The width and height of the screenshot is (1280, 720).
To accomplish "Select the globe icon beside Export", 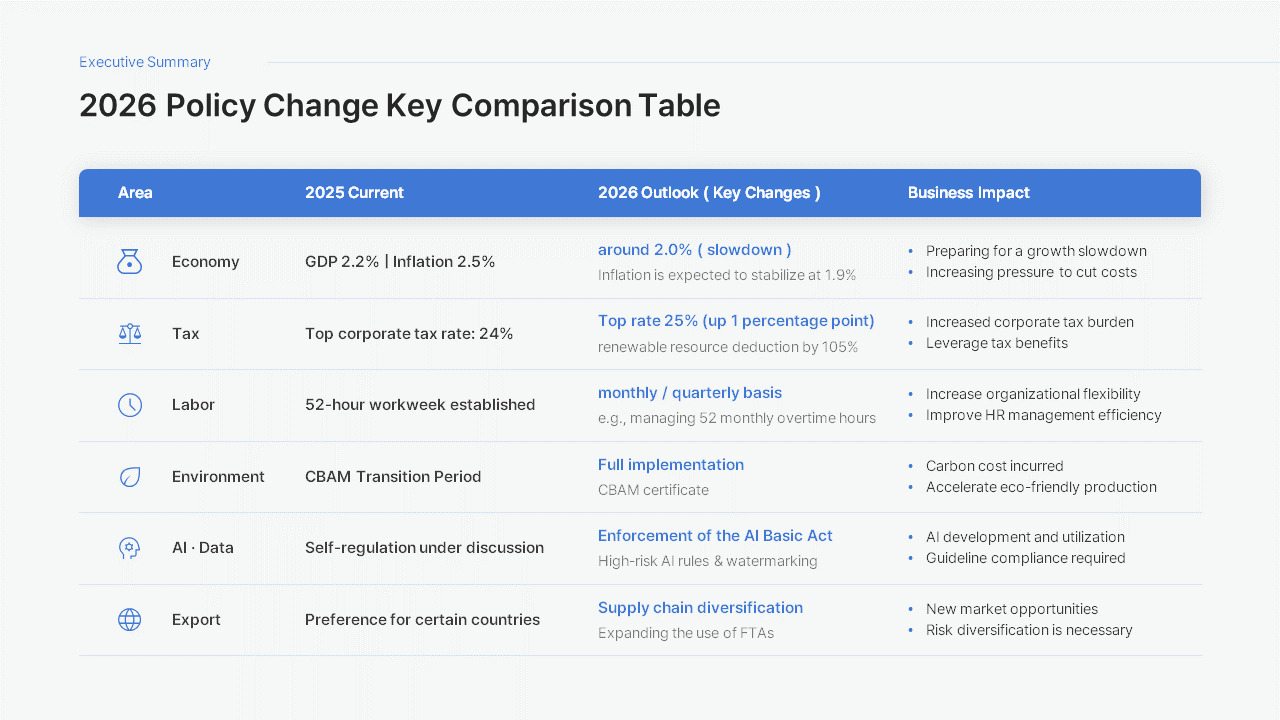I will point(130,619).
